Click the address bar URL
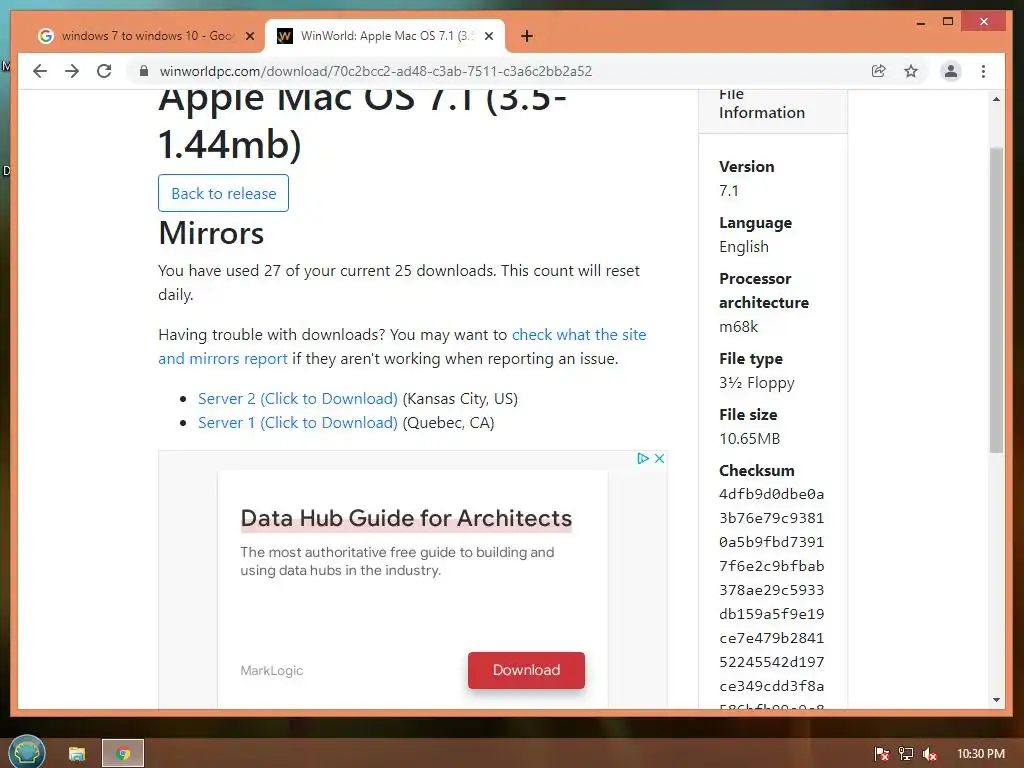 click(376, 71)
